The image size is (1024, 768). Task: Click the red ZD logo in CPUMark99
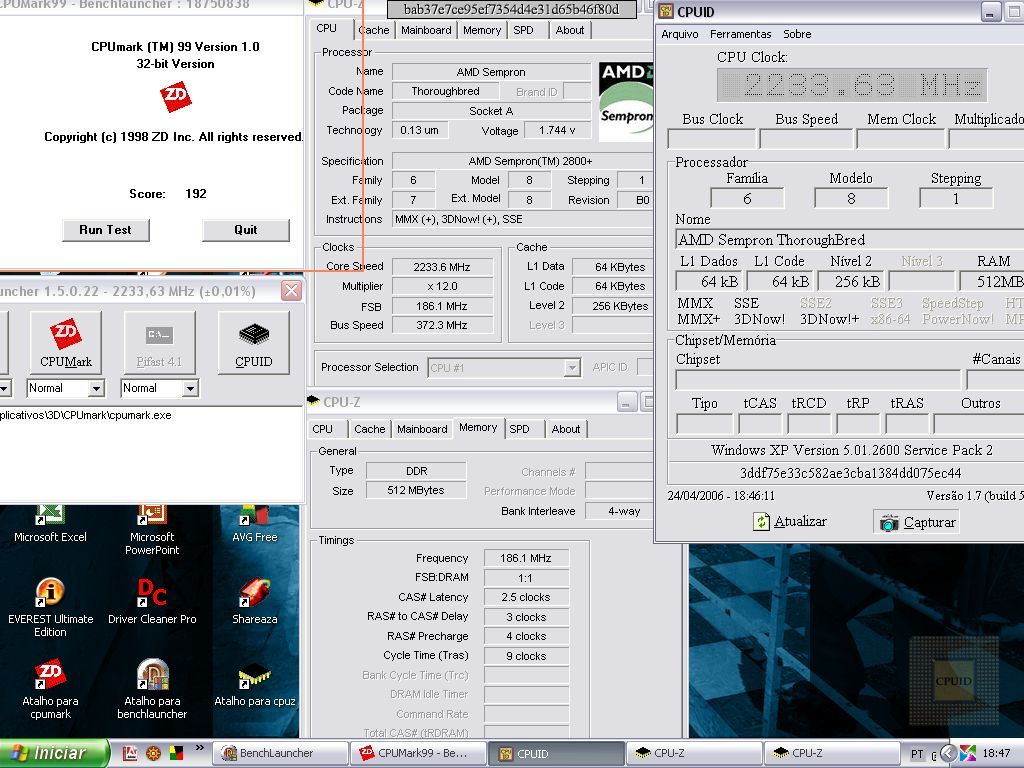176,97
